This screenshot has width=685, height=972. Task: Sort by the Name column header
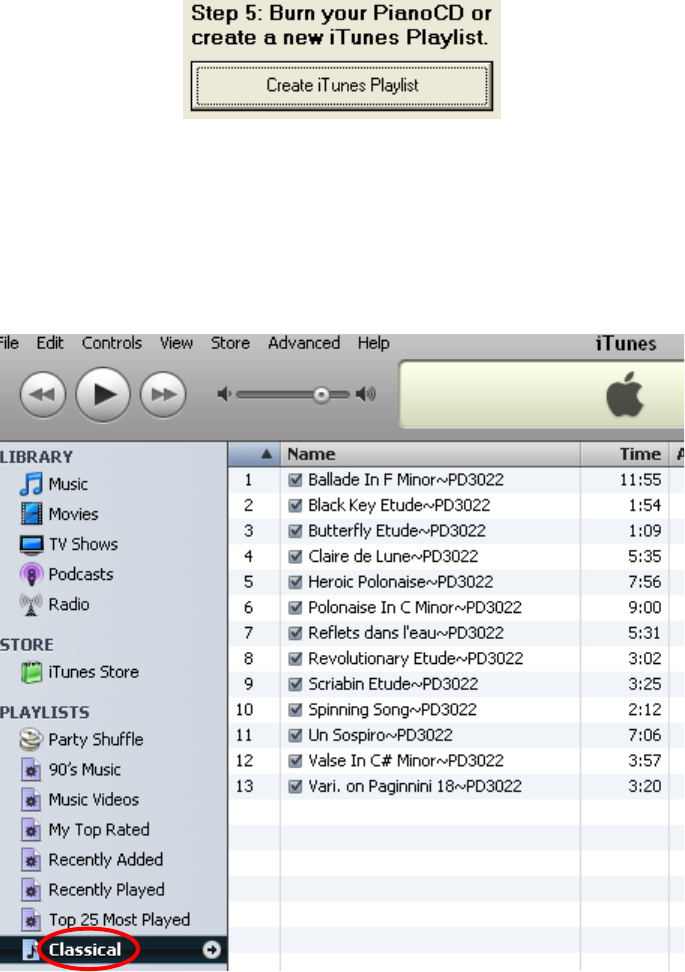tap(431, 454)
